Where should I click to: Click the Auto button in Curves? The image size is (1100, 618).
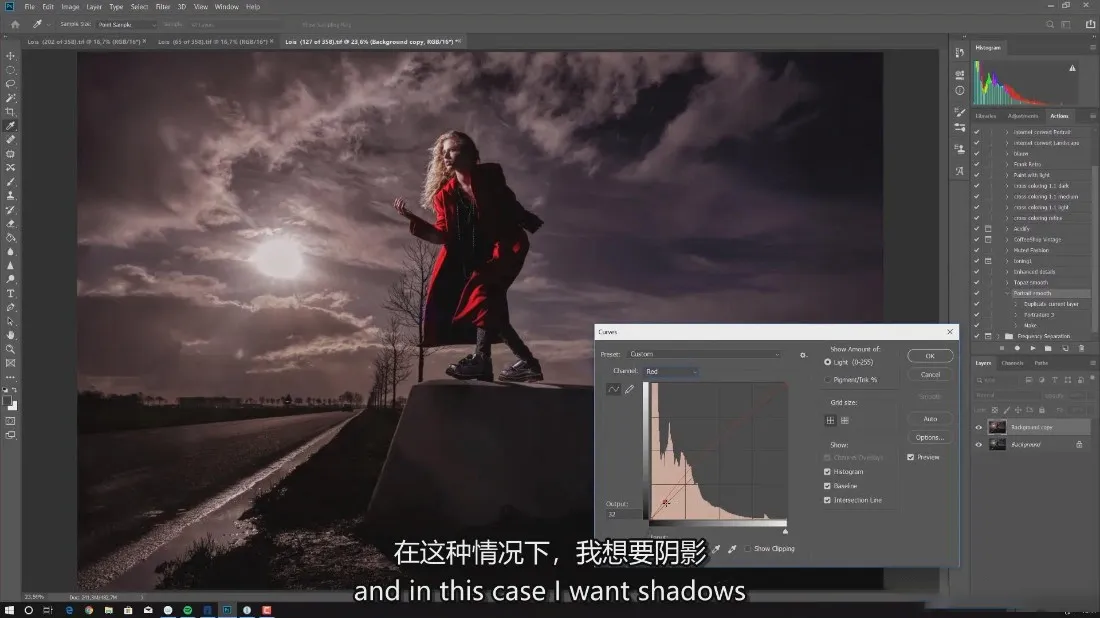pos(930,419)
